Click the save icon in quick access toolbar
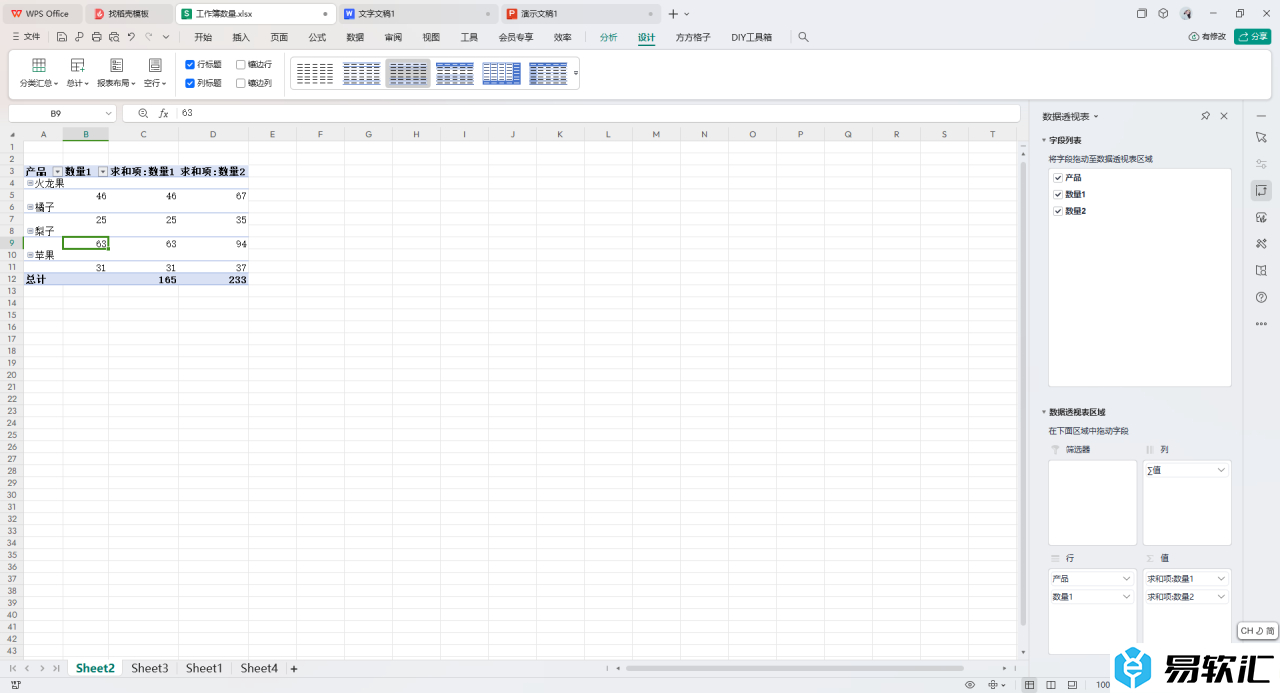 [x=62, y=37]
